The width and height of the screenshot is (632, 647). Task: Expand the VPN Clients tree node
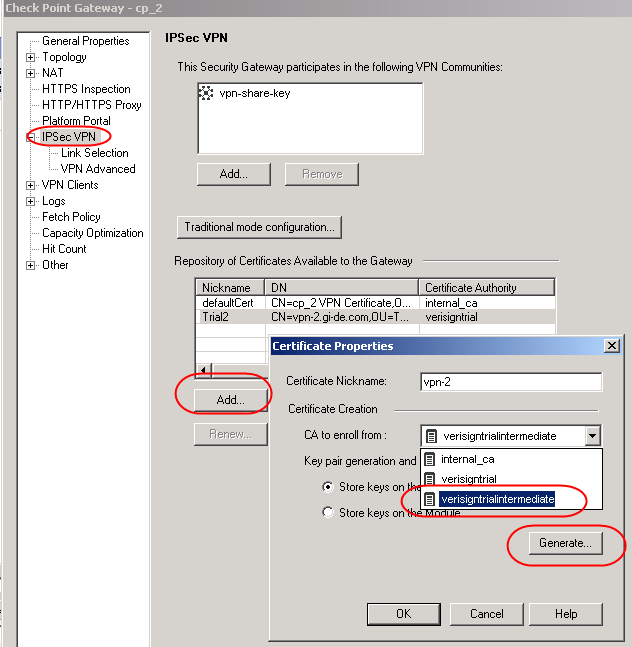coord(30,185)
